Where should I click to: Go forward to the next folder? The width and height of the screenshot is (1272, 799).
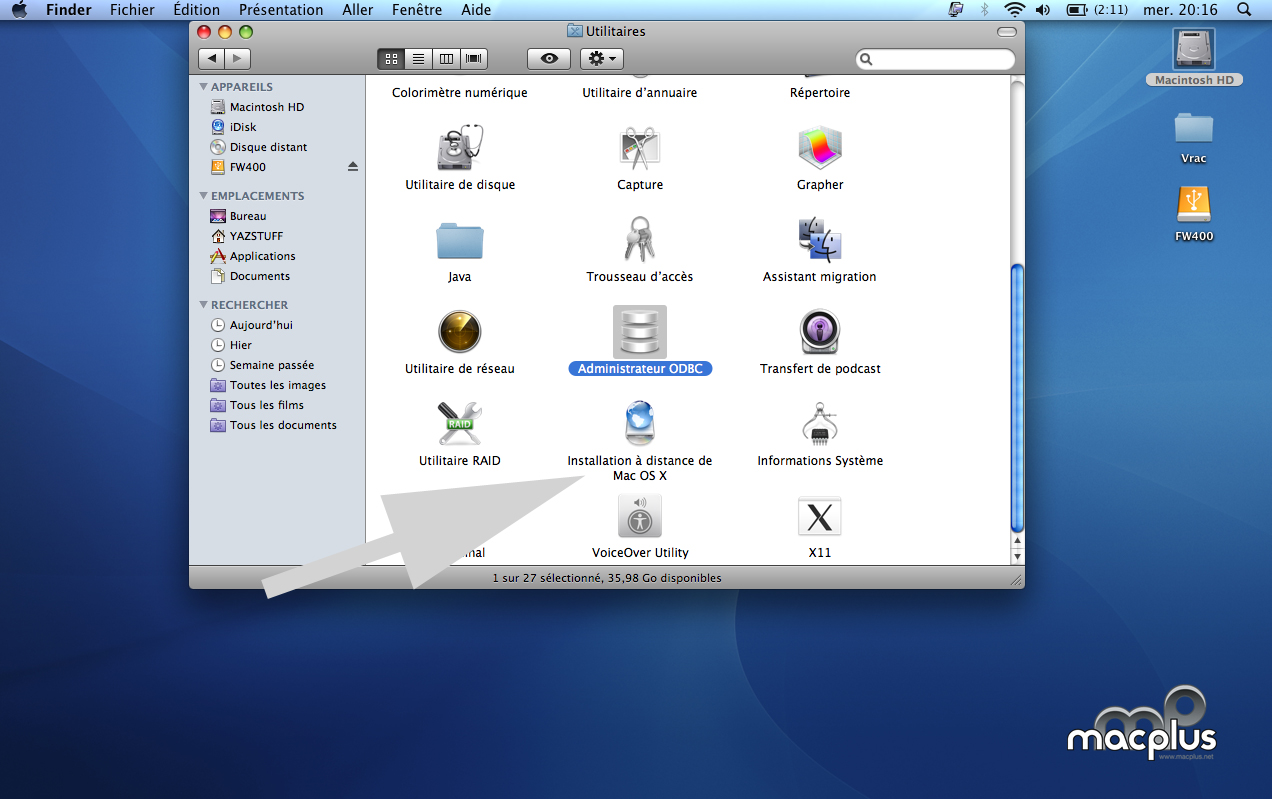tap(238, 59)
